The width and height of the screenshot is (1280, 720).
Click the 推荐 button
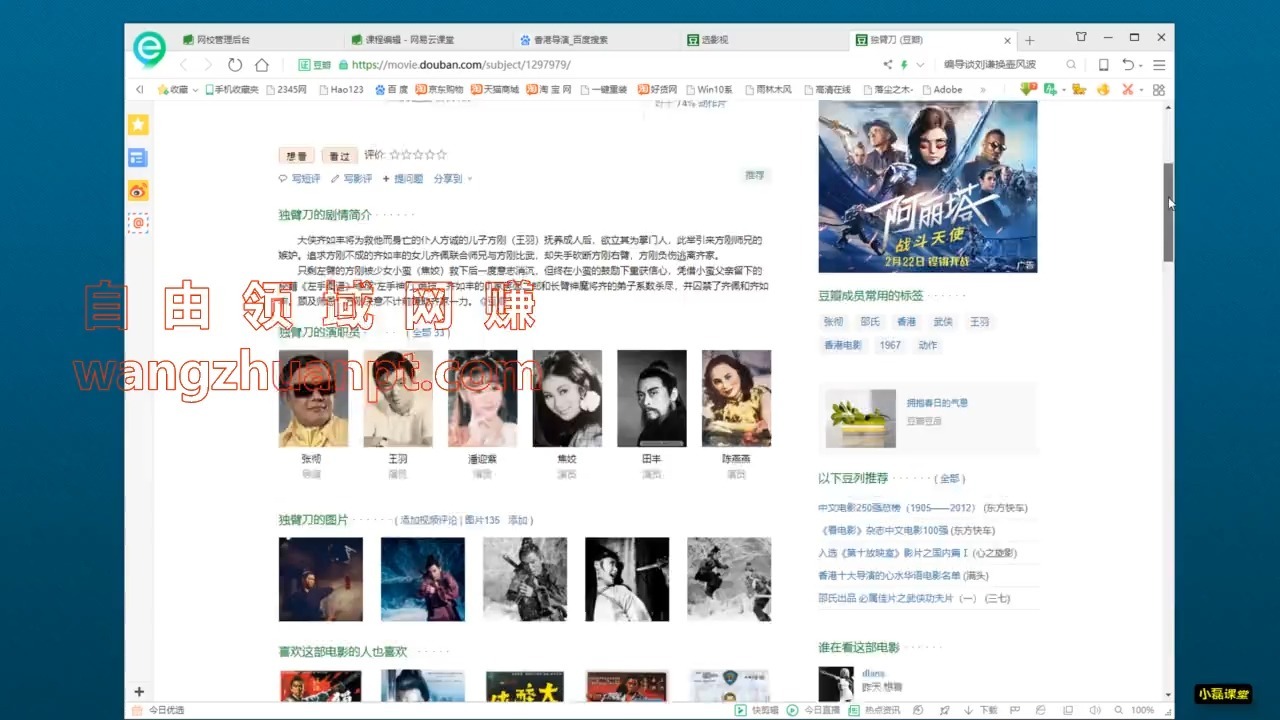click(x=754, y=175)
